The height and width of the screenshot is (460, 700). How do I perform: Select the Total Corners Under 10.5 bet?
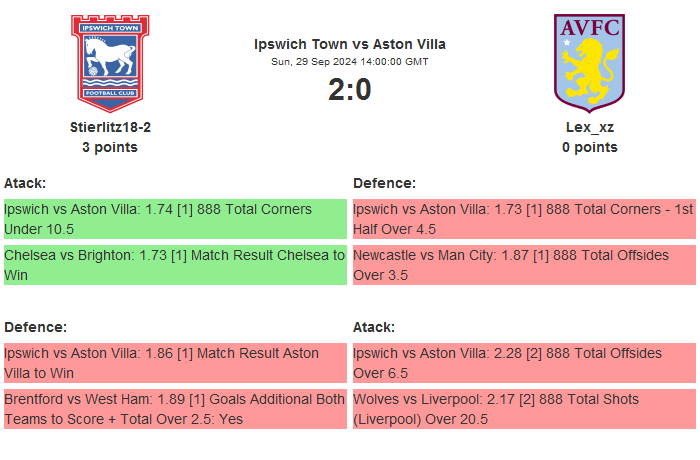(175, 219)
